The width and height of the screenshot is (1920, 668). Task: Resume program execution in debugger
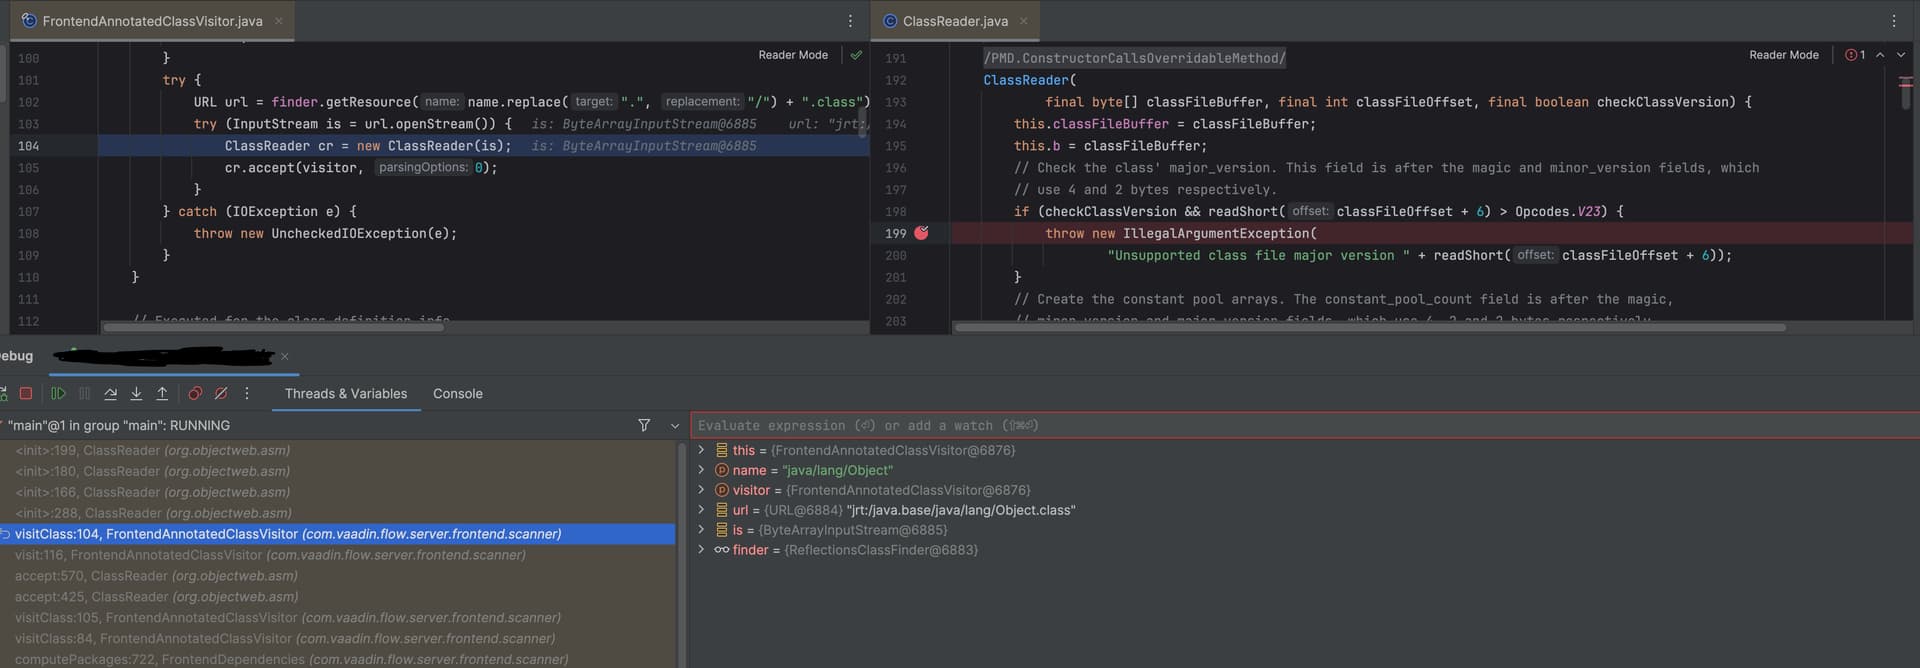point(58,394)
